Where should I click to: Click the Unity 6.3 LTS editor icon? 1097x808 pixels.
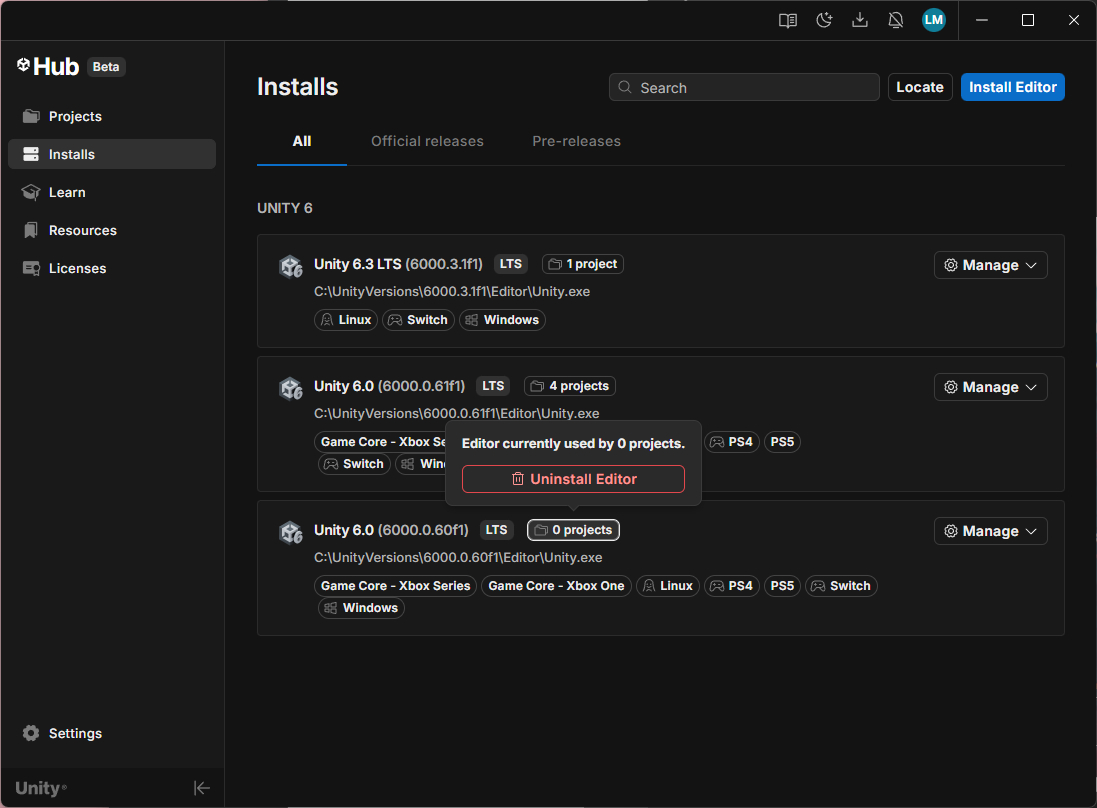(290, 266)
